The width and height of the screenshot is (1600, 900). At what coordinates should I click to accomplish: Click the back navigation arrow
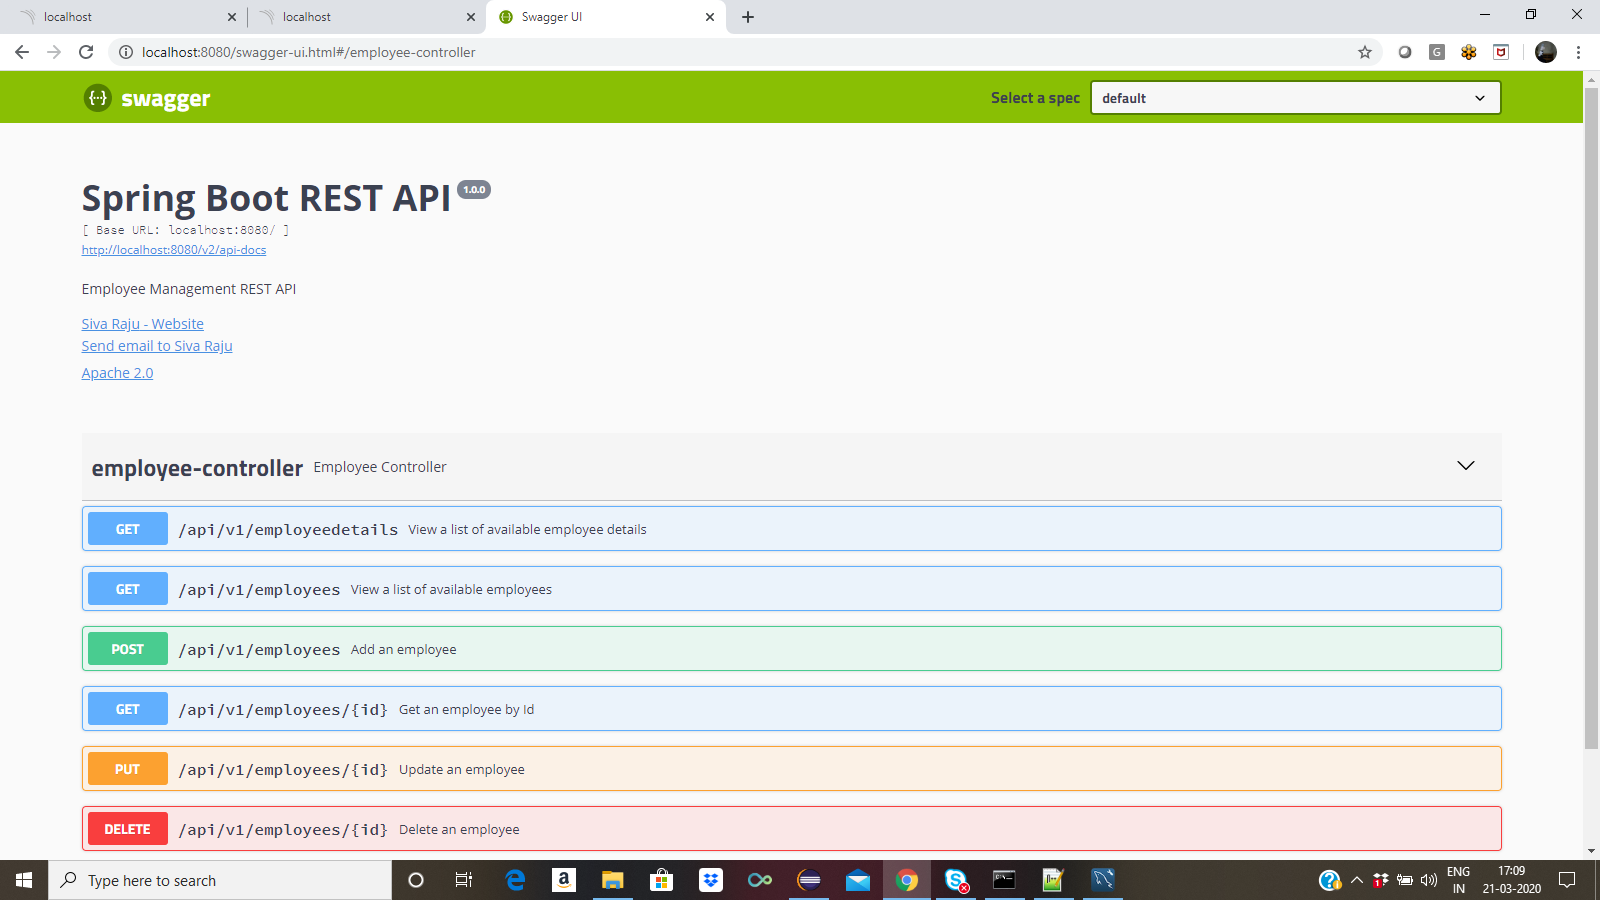pos(22,52)
